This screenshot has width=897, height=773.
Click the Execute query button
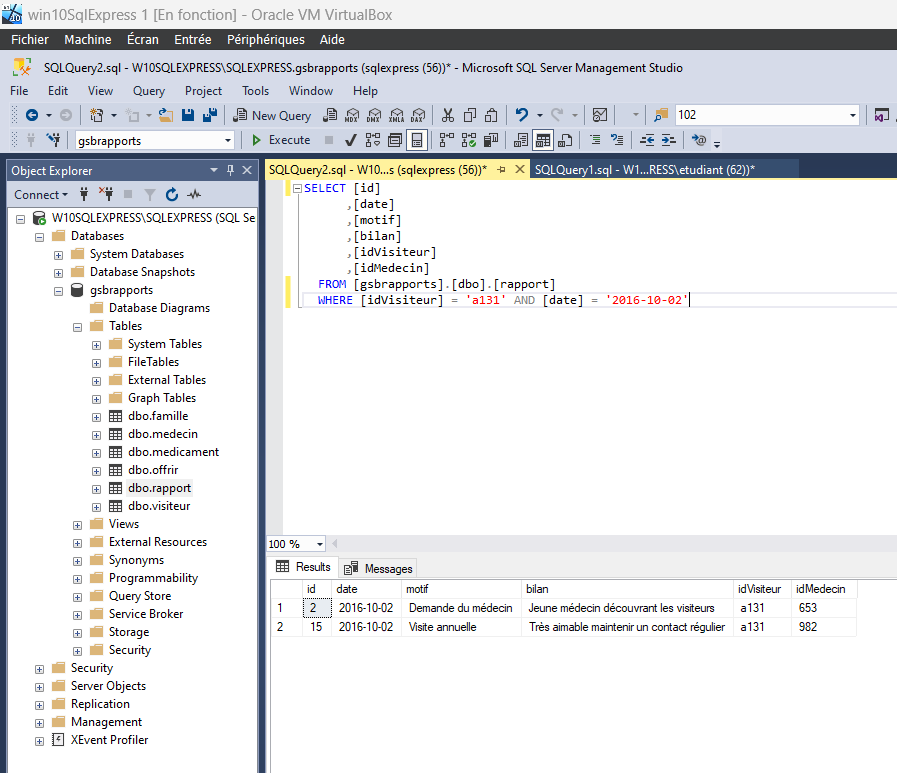(x=281, y=140)
